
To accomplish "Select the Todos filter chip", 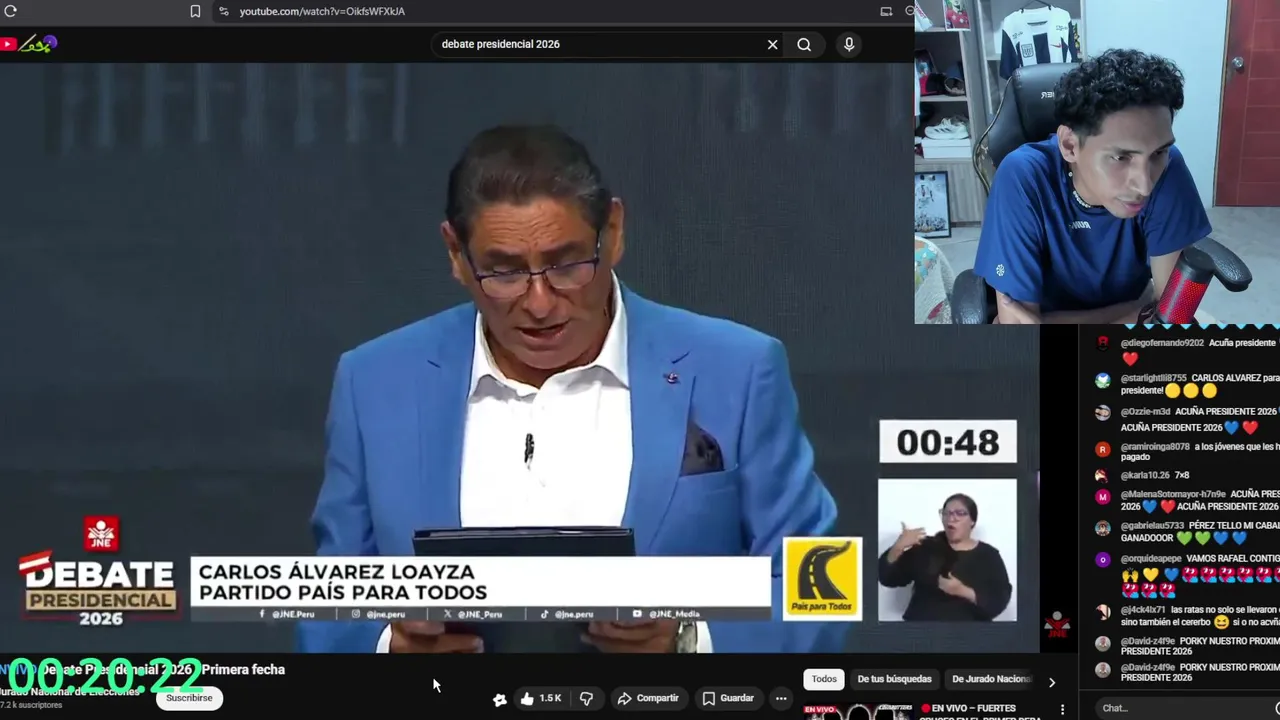I will pos(824,679).
